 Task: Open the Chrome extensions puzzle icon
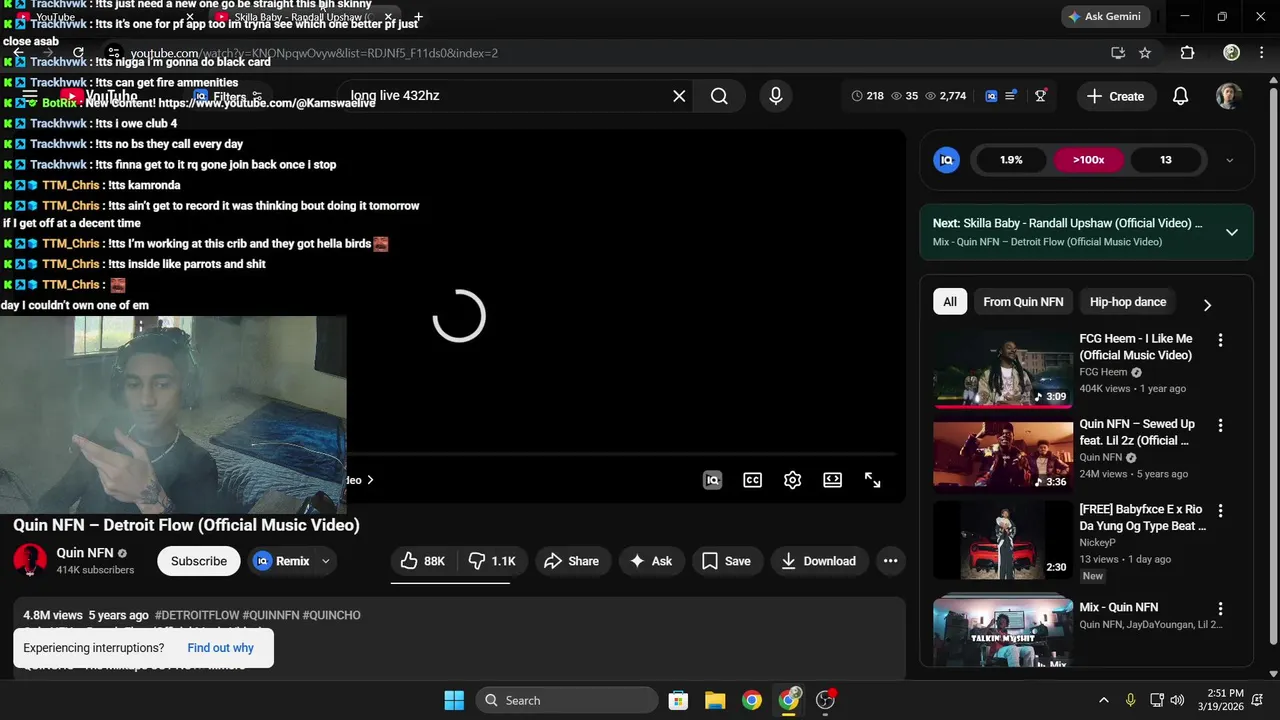tap(1187, 53)
